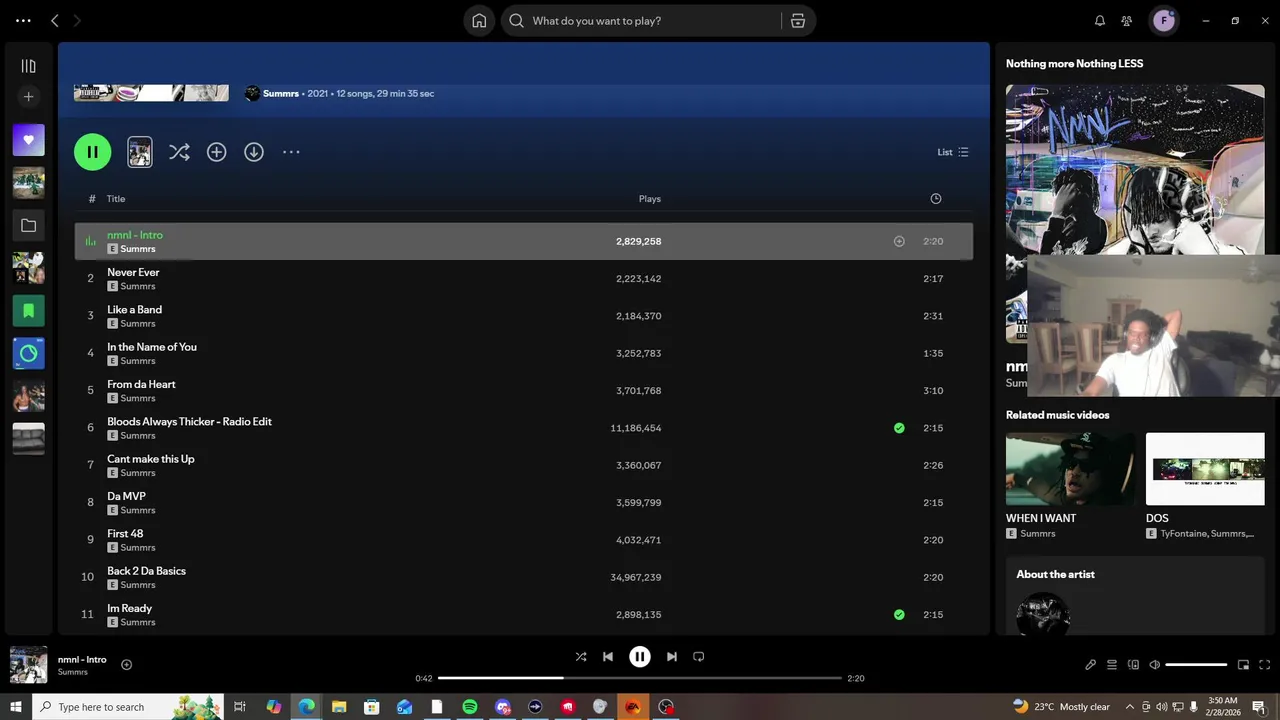1280x720 pixels.
Task: Toggle repeat in the player bar
Action: click(699, 657)
